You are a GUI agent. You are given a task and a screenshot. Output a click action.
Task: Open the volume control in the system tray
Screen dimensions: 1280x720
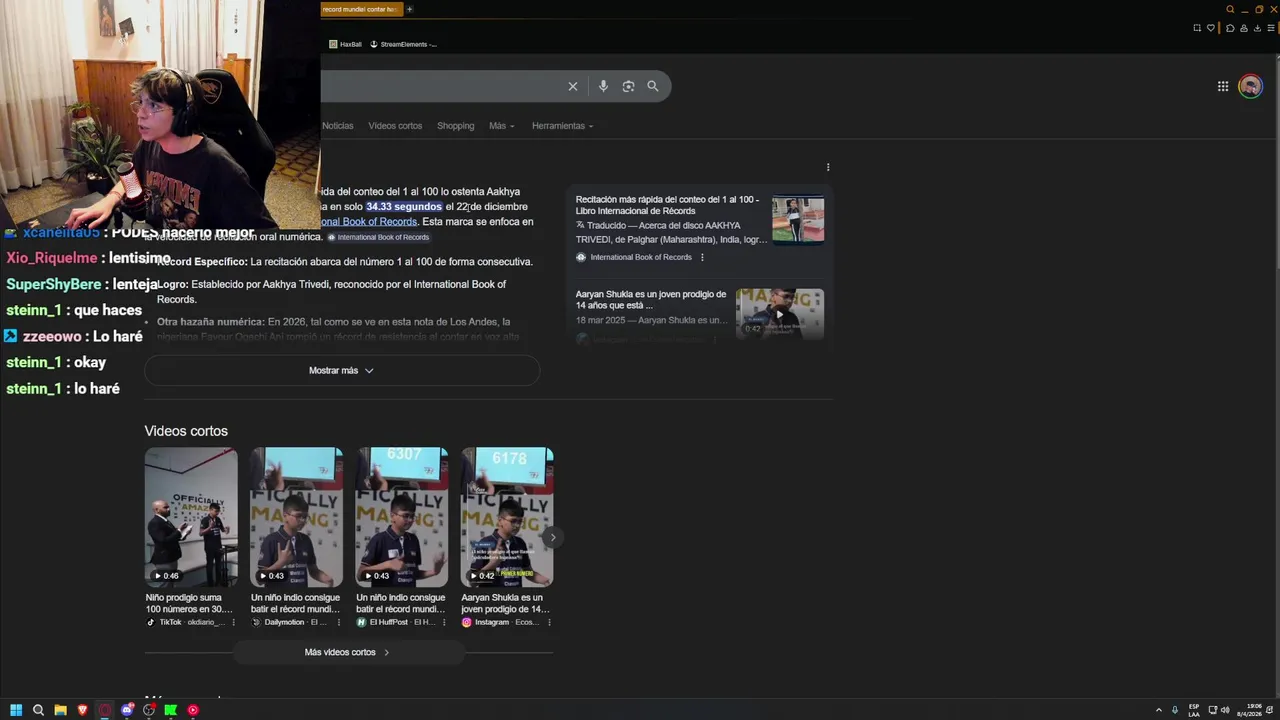1225,710
